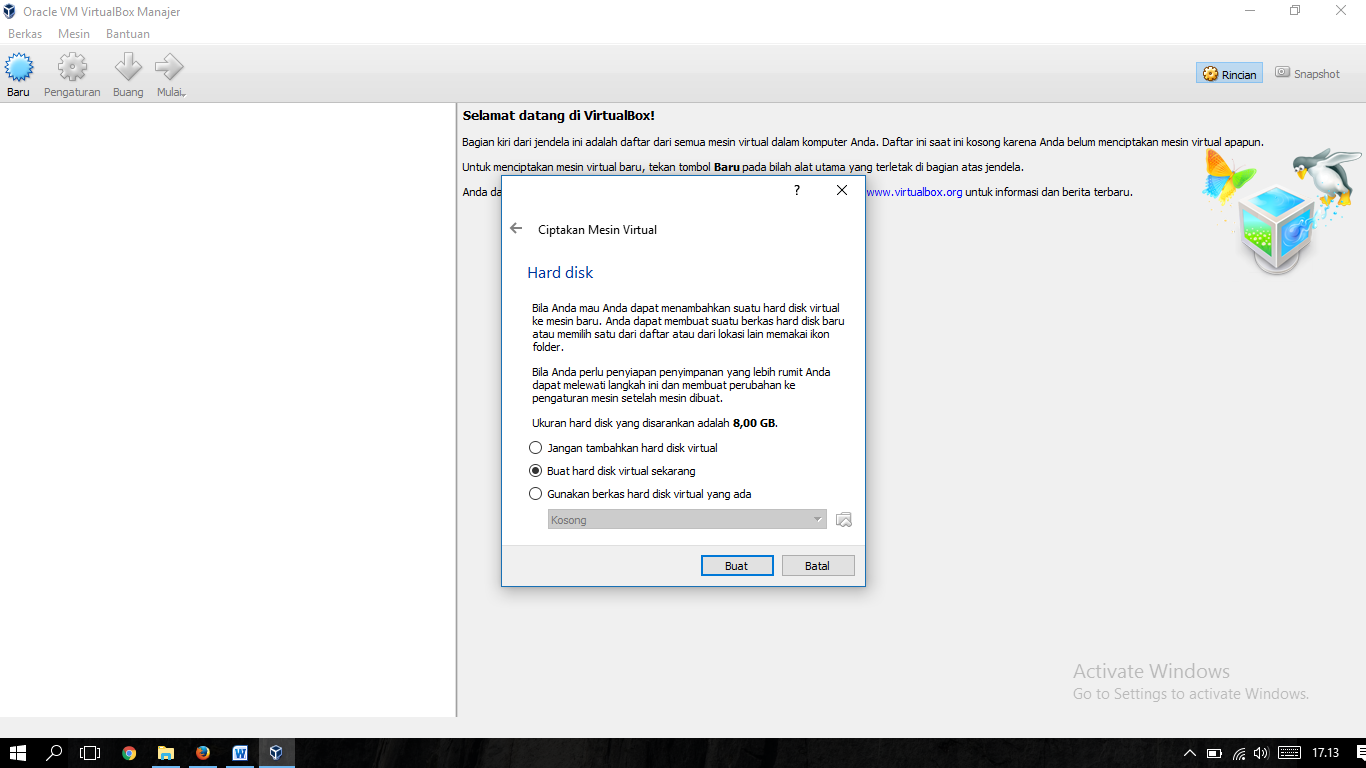The height and width of the screenshot is (768, 1366).
Task: Open VirtualBox from the Windows taskbar
Action: 277,753
